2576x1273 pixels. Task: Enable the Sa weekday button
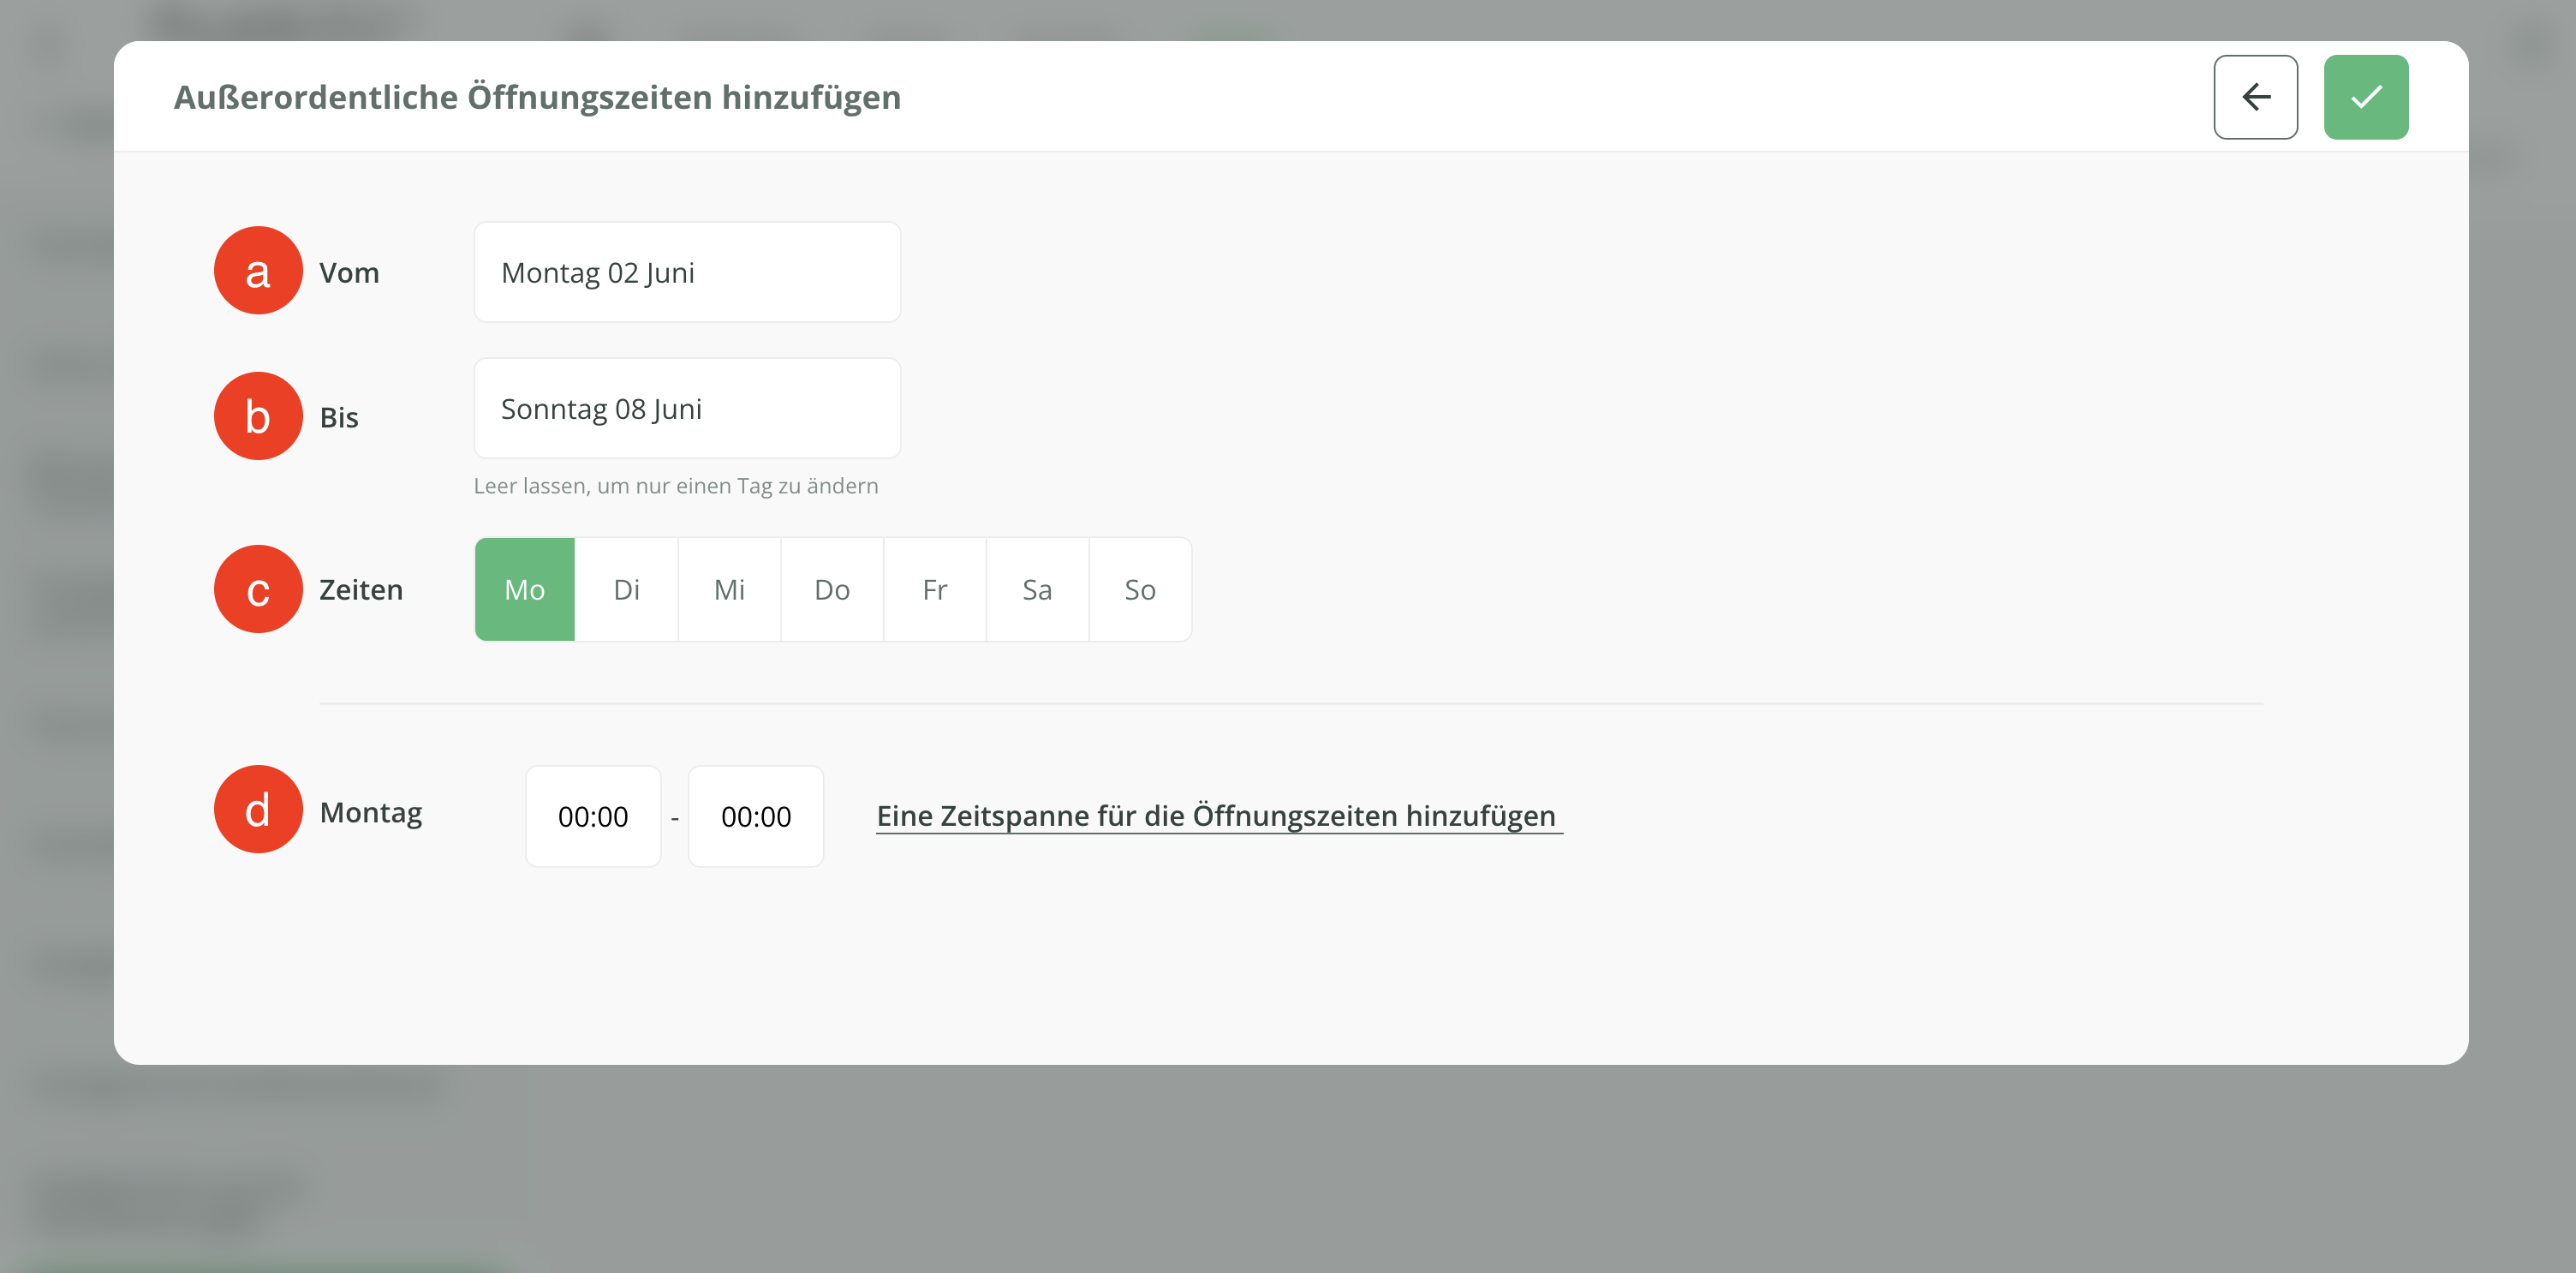click(x=1037, y=590)
